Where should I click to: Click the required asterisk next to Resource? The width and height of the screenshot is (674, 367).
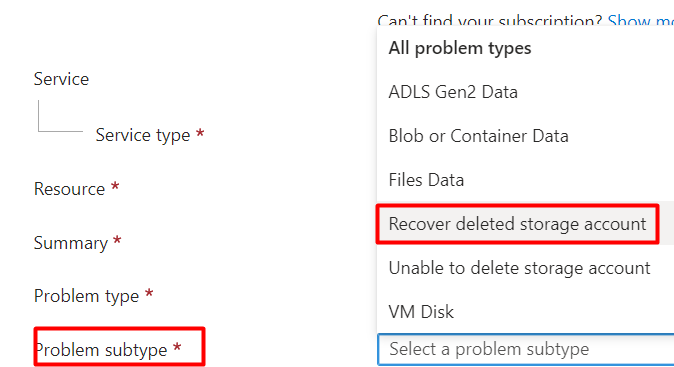pyautogui.click(x=115, y=186)
